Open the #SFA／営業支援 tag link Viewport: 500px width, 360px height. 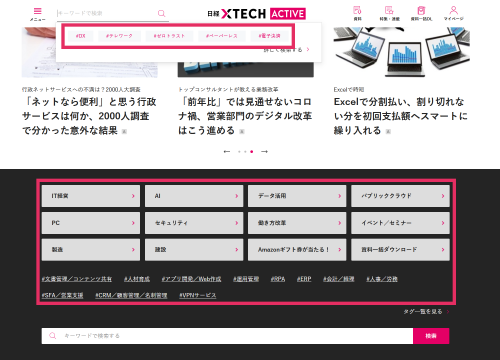tap(62, 295)
